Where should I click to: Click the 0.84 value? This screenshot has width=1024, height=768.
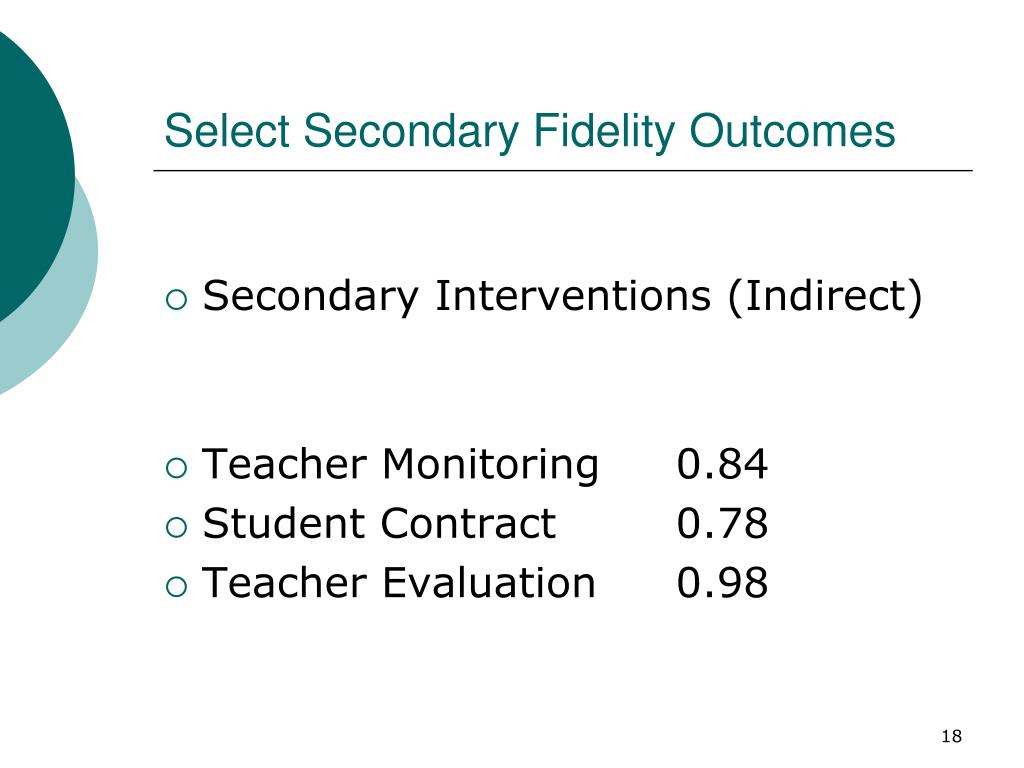pos(722,465)
